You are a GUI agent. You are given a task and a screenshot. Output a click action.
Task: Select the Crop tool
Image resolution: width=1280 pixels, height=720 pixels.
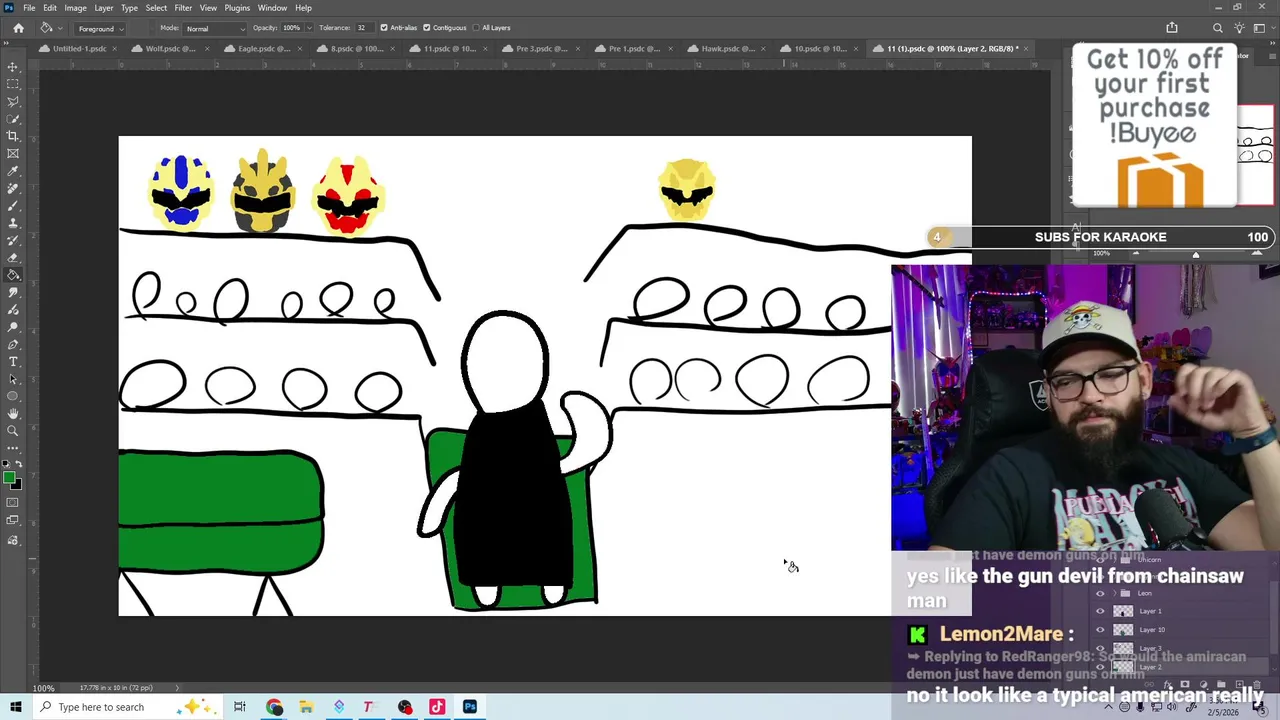click(x=13, y=136)
